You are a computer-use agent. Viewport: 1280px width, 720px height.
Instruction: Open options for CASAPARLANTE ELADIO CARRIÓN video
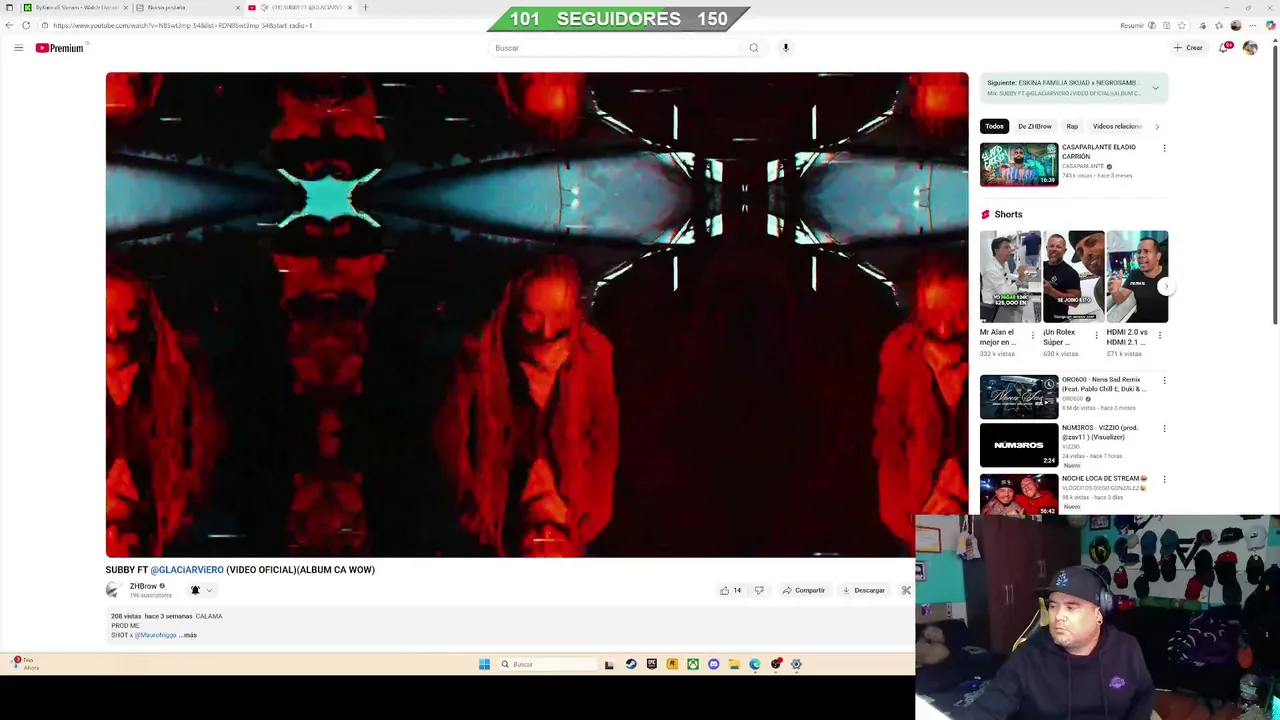(x=1164, y=148)
